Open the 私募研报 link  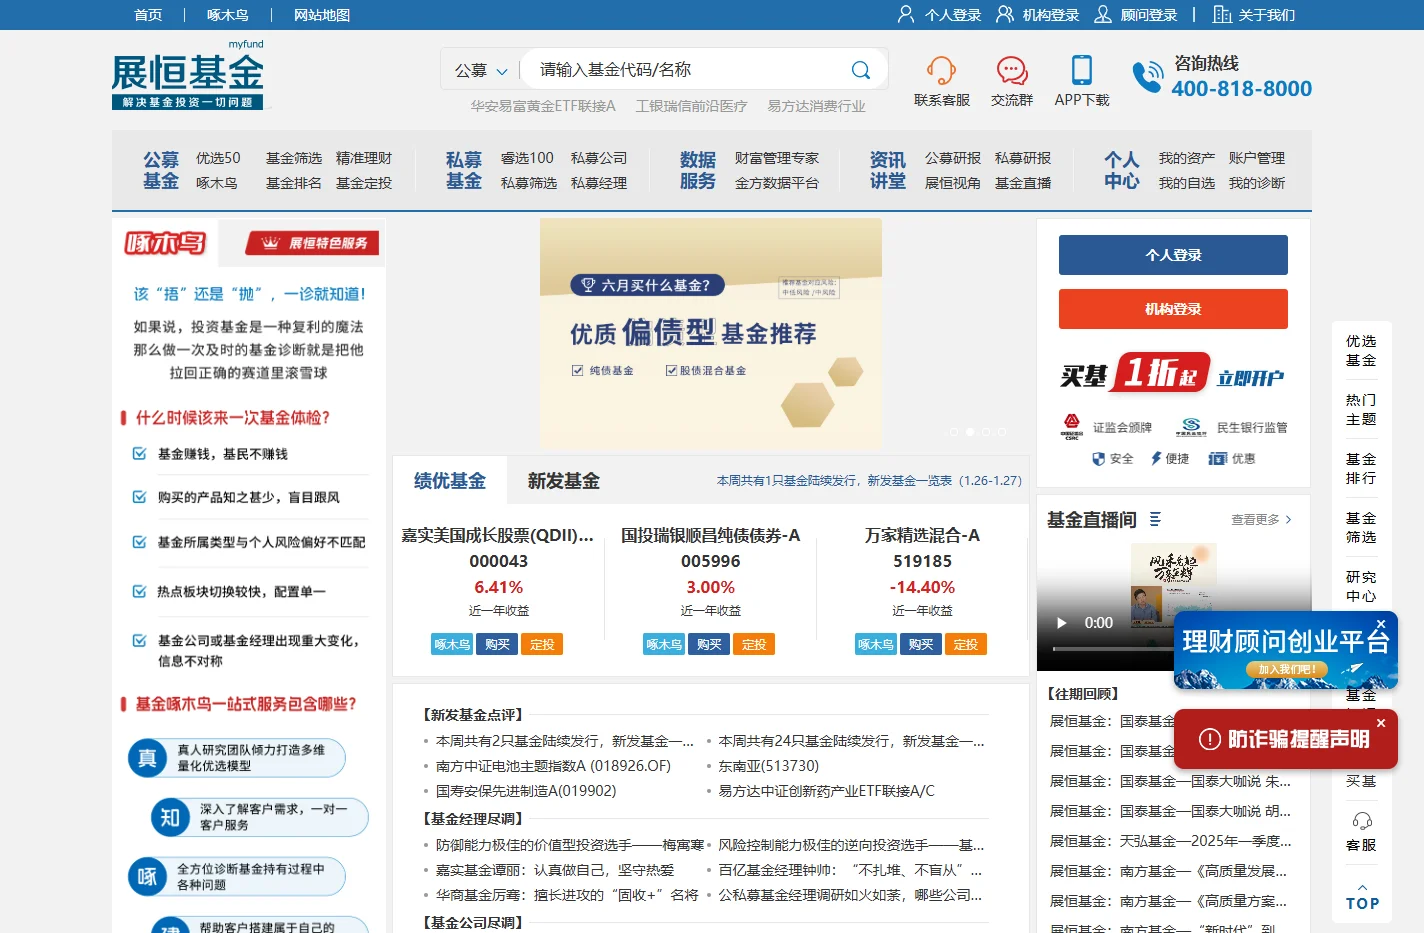click(x=1023, y=158)
